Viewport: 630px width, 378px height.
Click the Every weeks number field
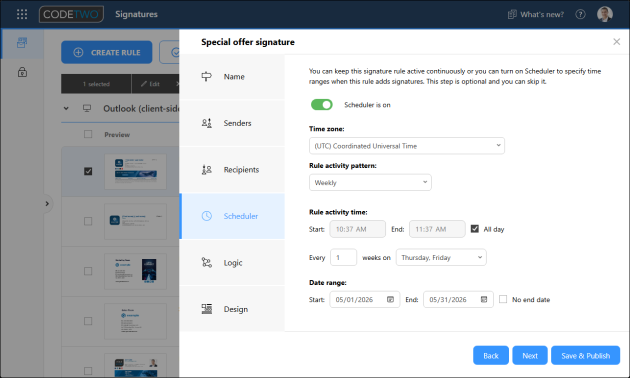tap(343, 257)
